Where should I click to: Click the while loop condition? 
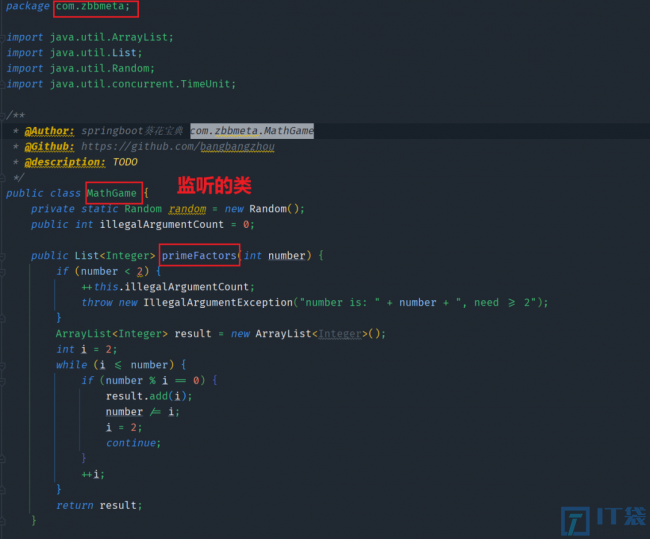point(133,365)
